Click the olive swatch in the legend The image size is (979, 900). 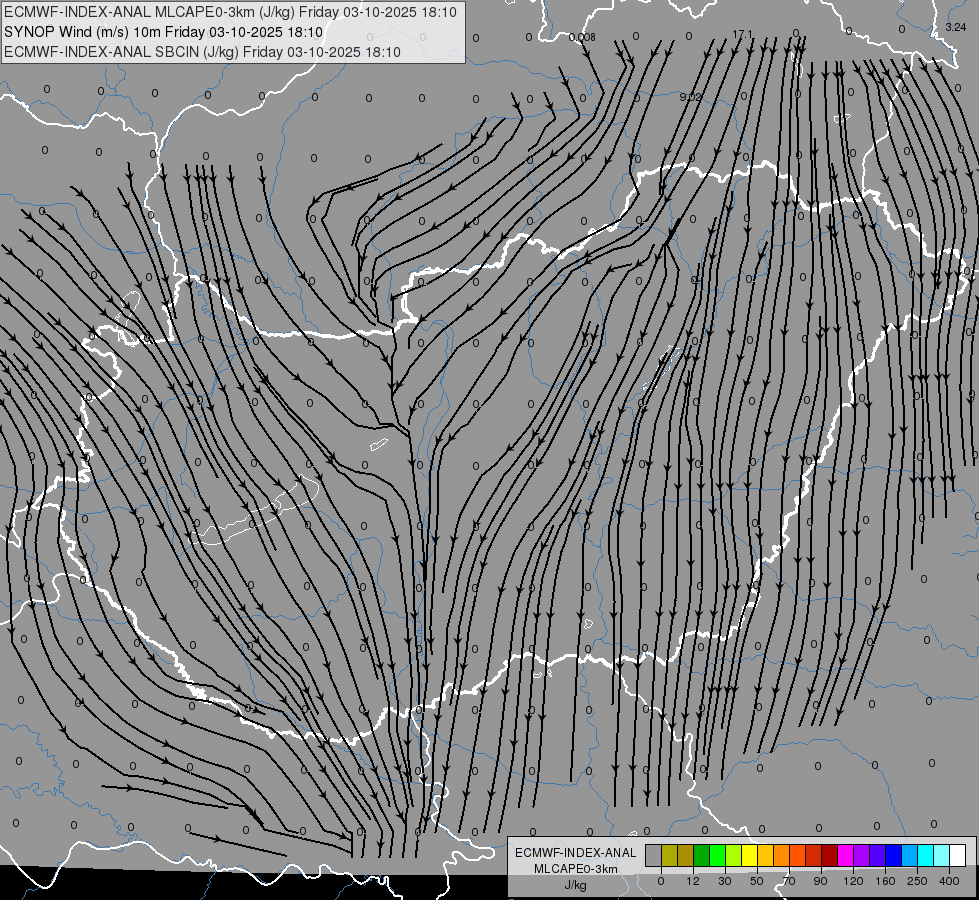tap(669, 856)
